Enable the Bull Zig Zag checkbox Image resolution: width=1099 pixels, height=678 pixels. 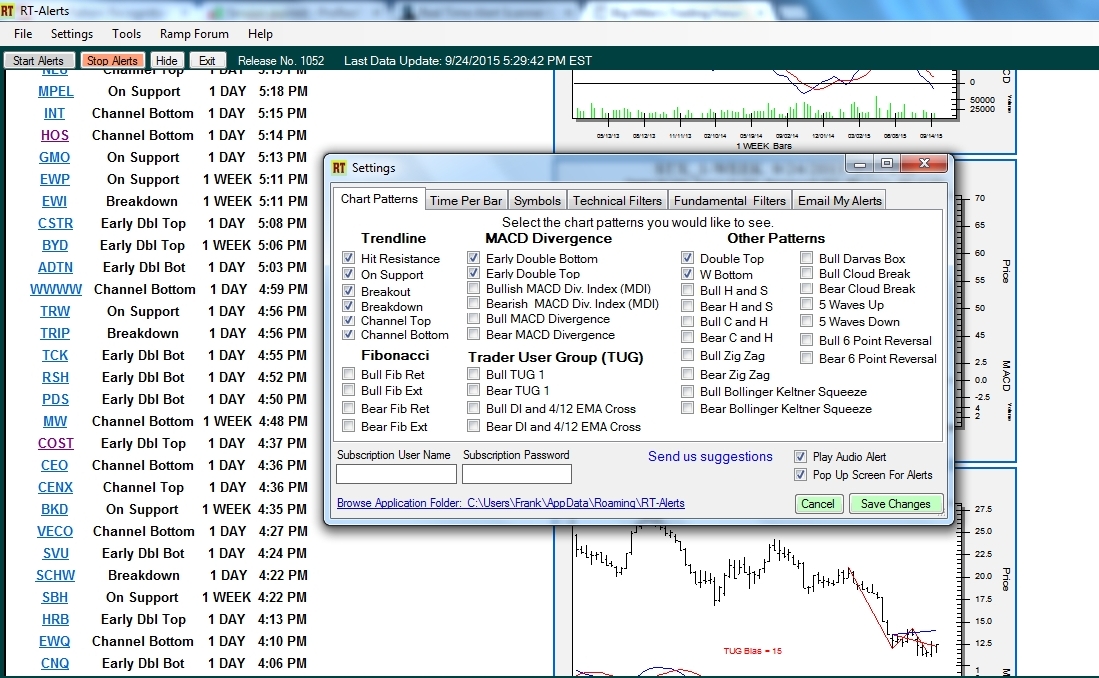coord(688,355)
